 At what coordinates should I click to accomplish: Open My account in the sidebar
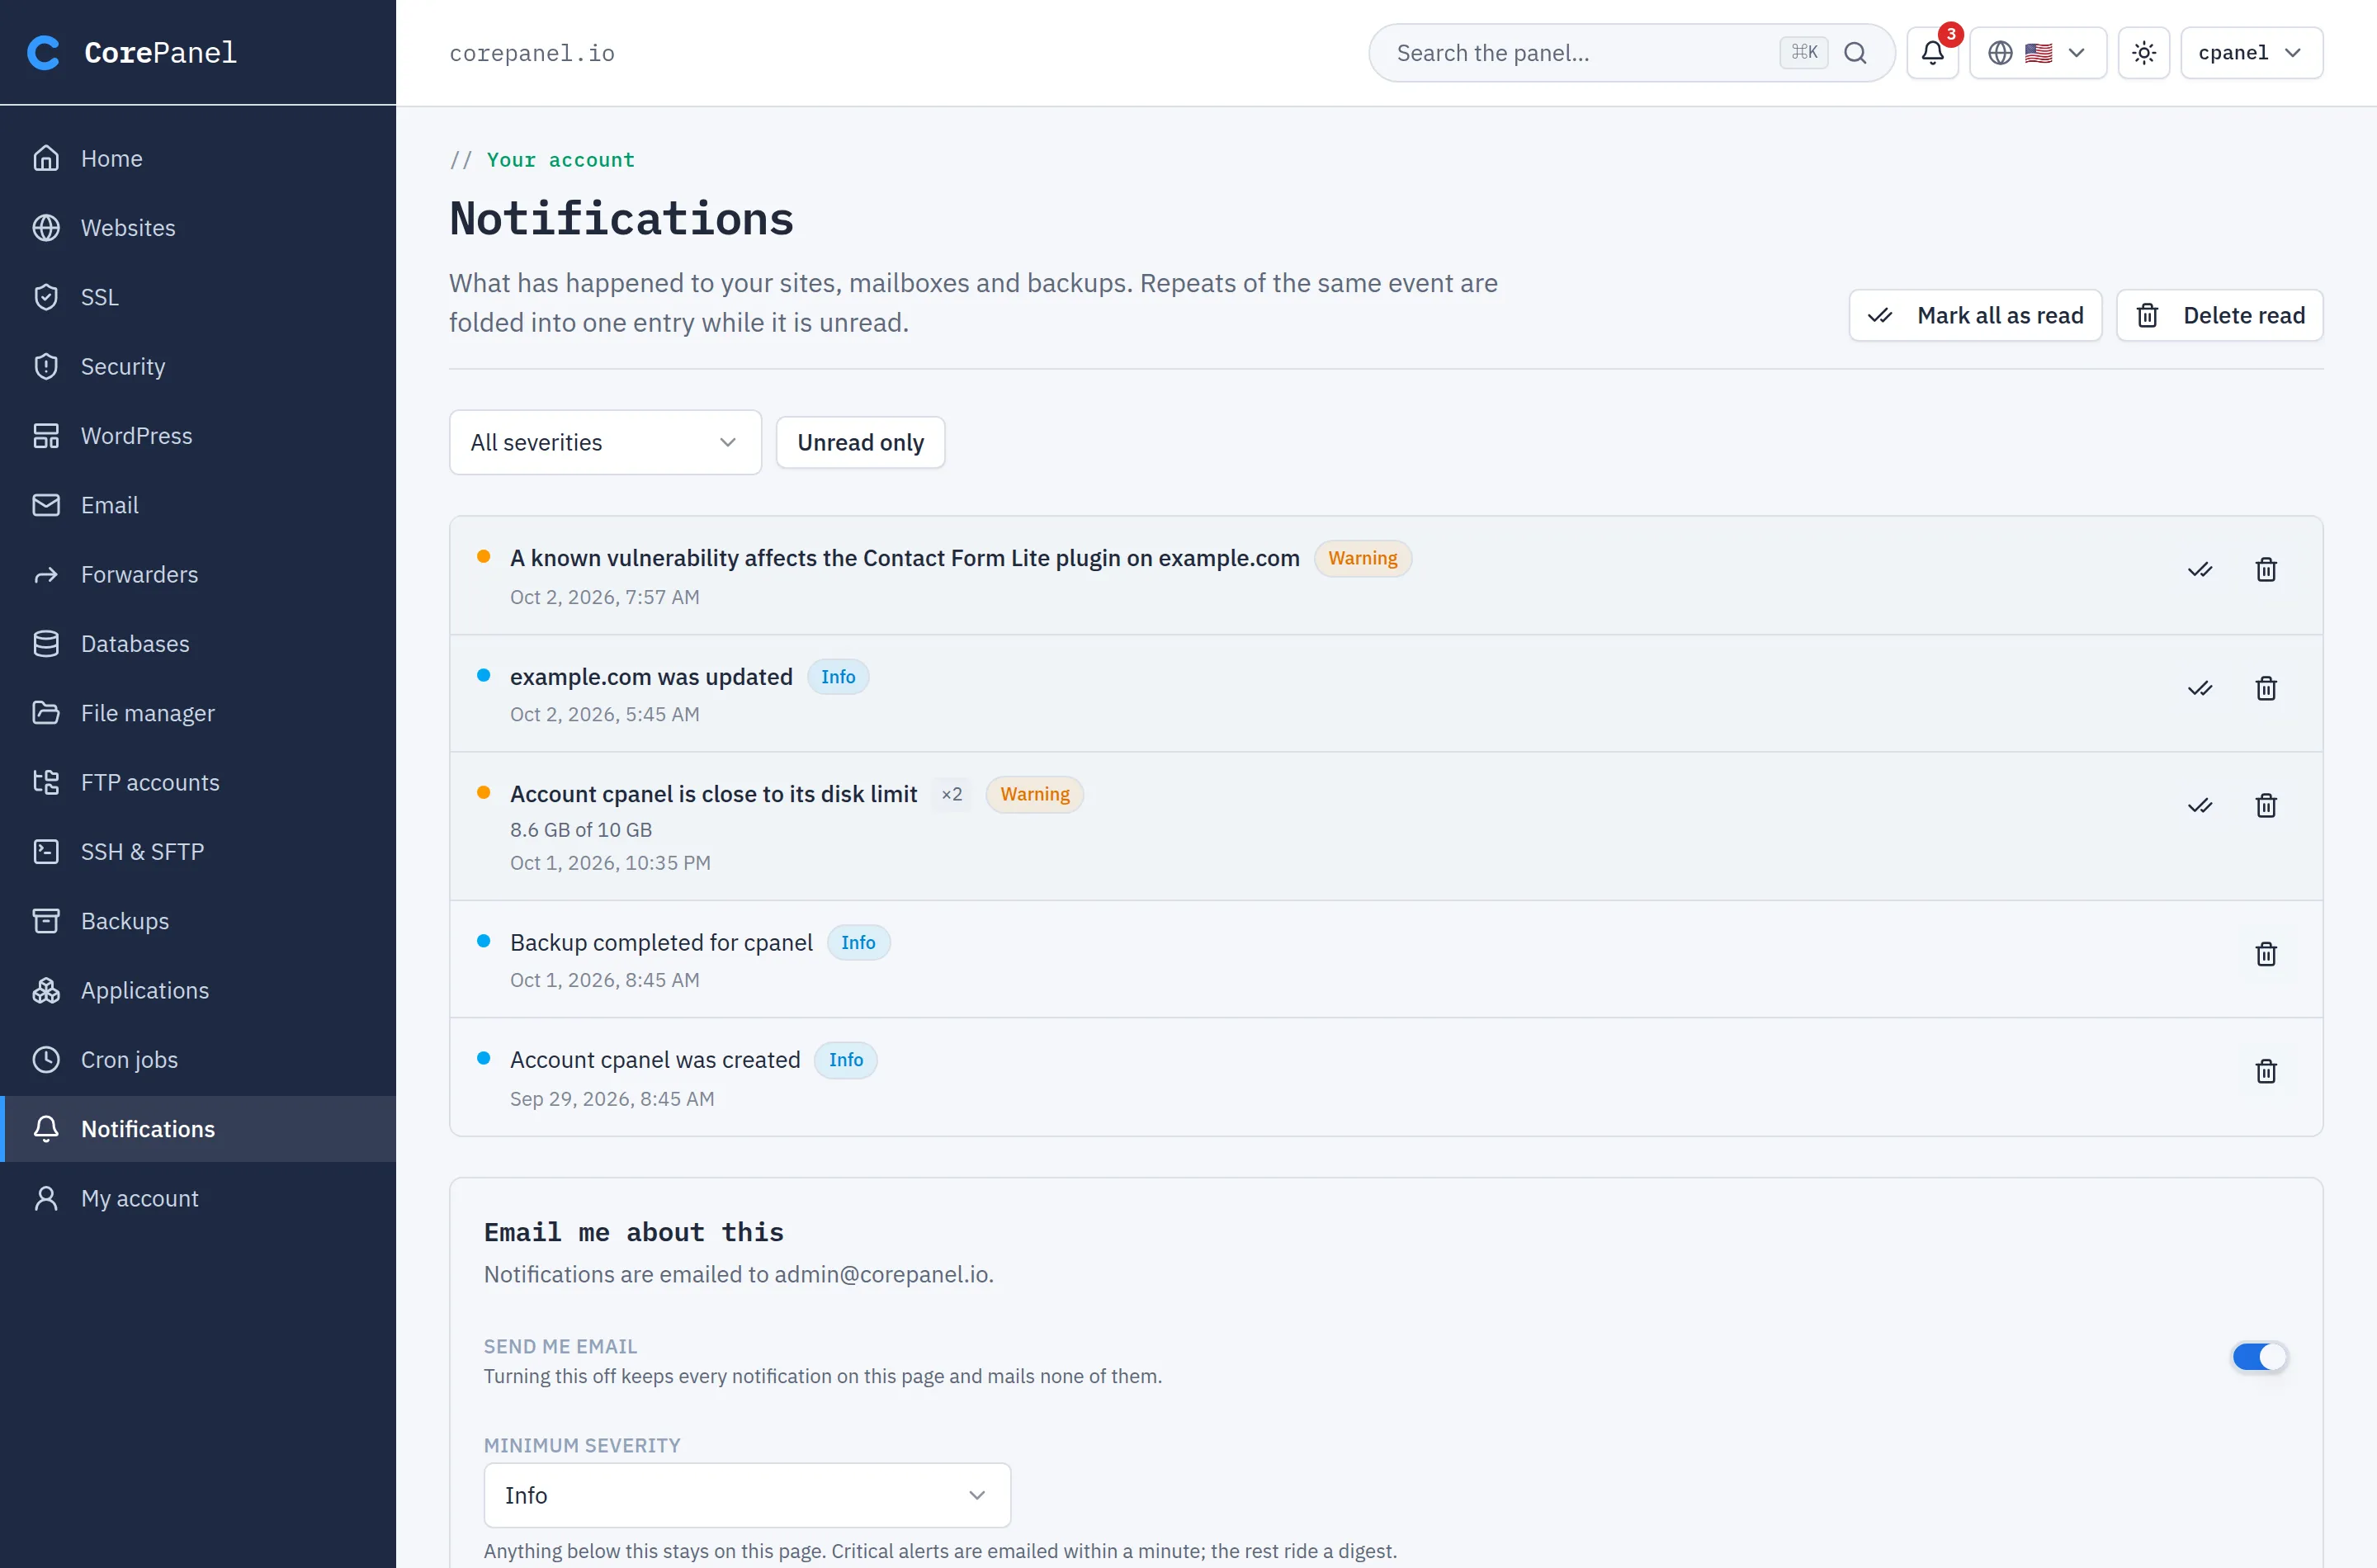tap(198, 1198)
